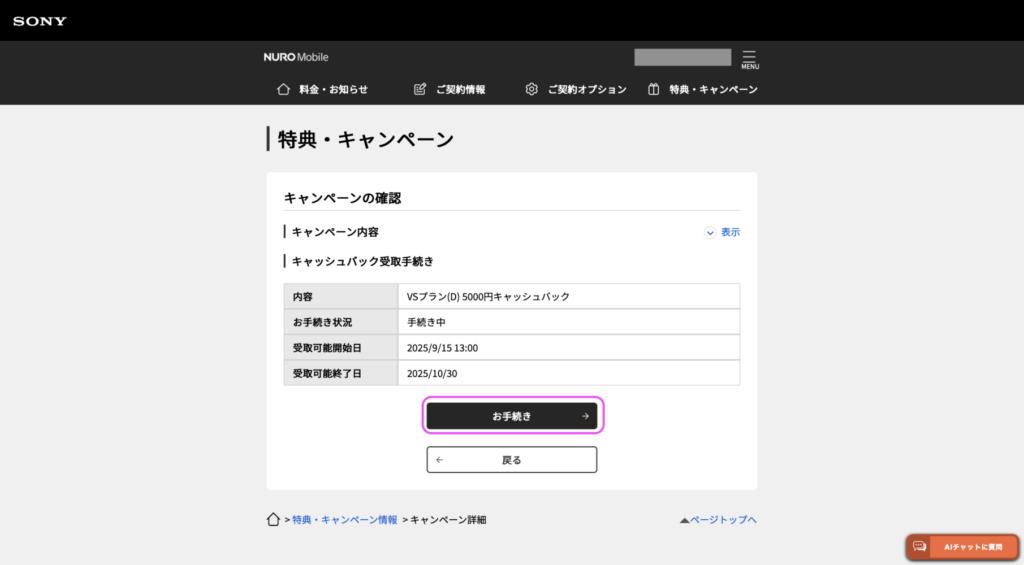This screenshot has height=565, width=1024.
Task: Click the SONY logo
Action: pos(40,20)
